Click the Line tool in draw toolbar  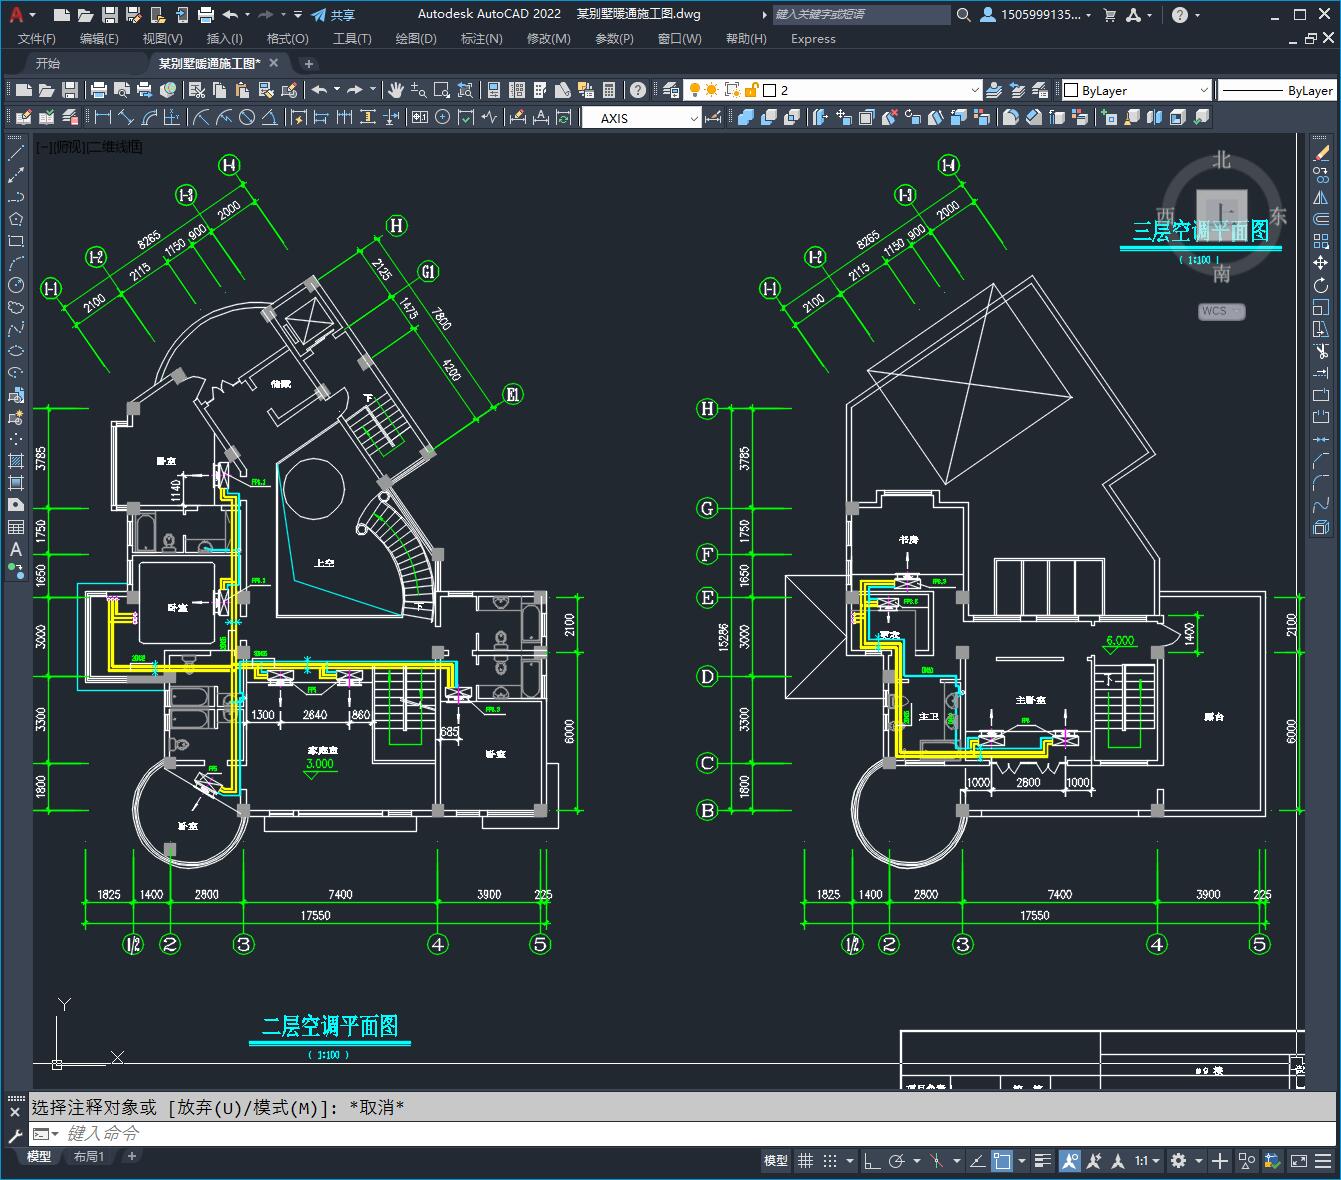click(16, 154)
